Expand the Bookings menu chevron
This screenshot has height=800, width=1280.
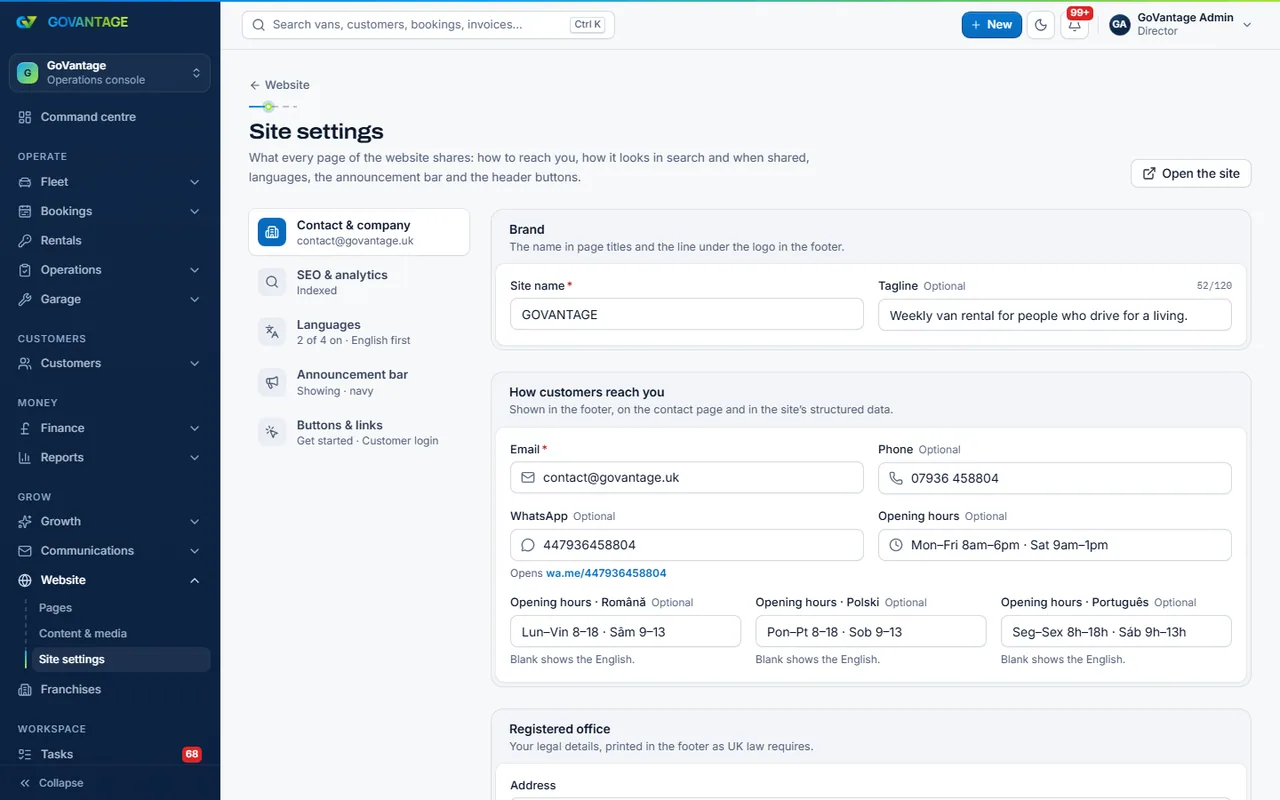pyautogui.click(x=195, y=212)
